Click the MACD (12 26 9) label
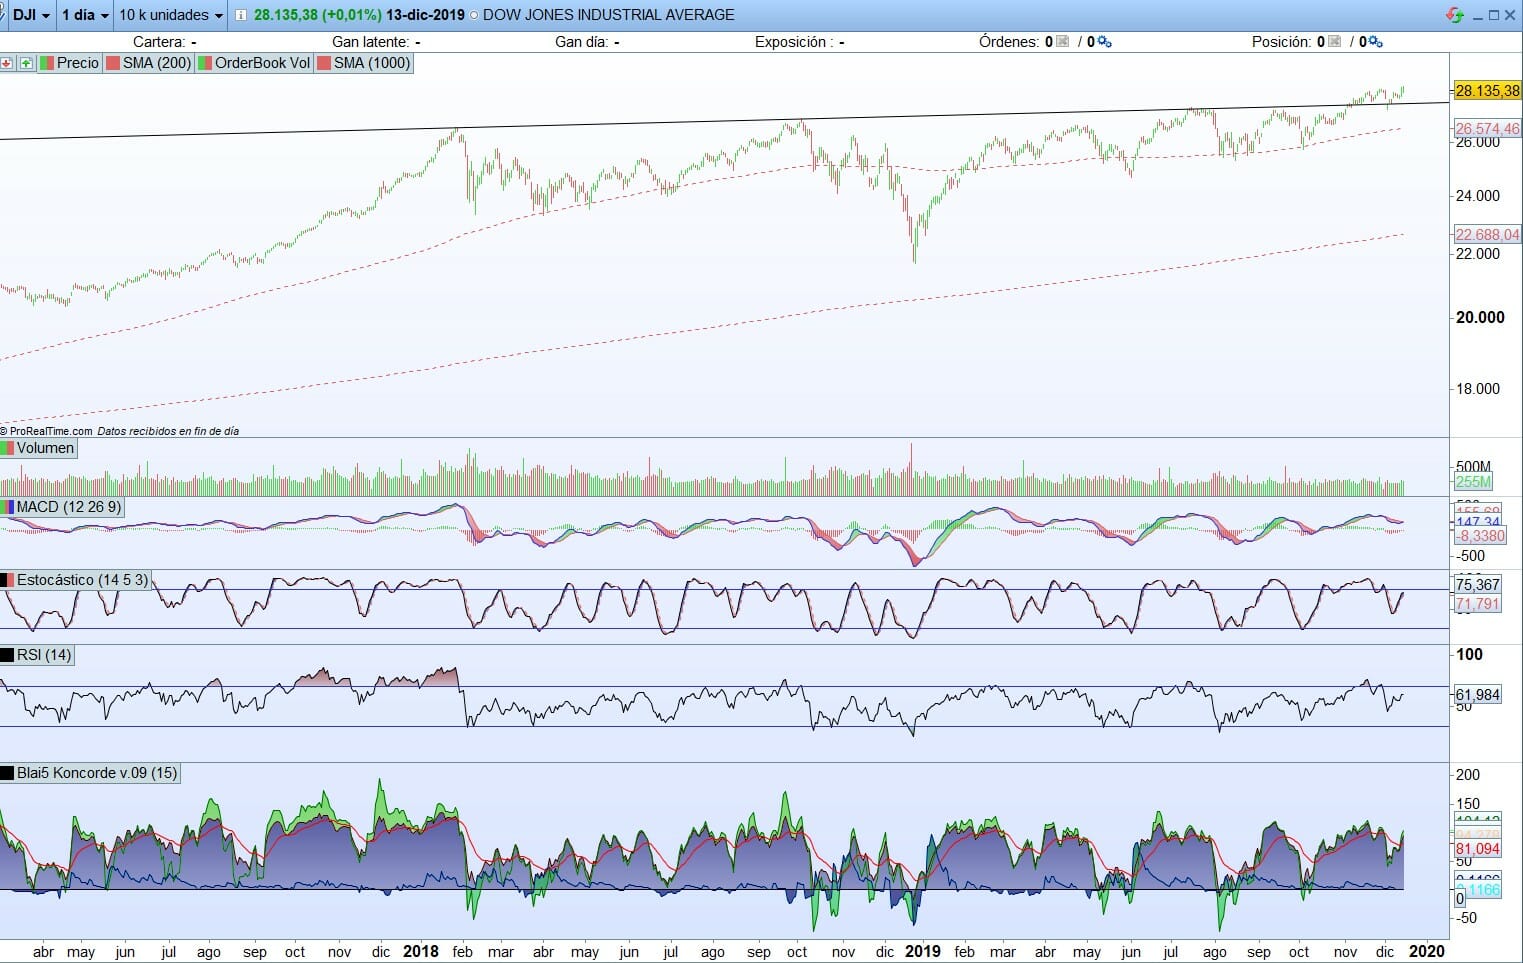Image resolution: width=1523 pixels, height=963 pixels. pos(62,507)
